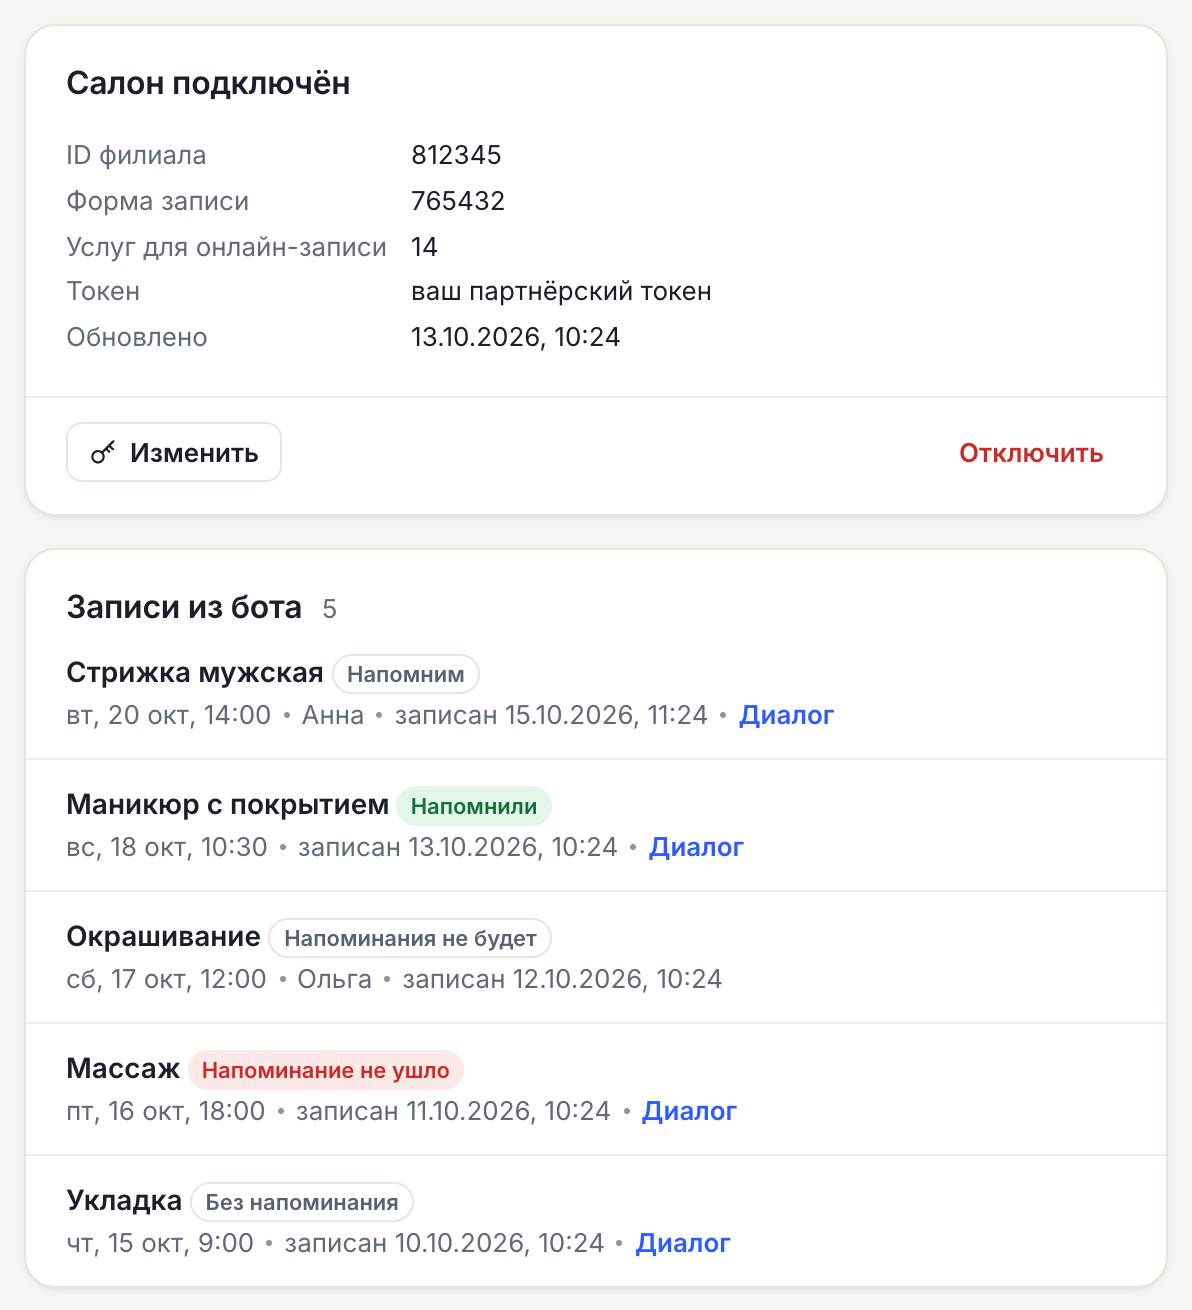Click the Без напоминания badge

click(302, 1202)
